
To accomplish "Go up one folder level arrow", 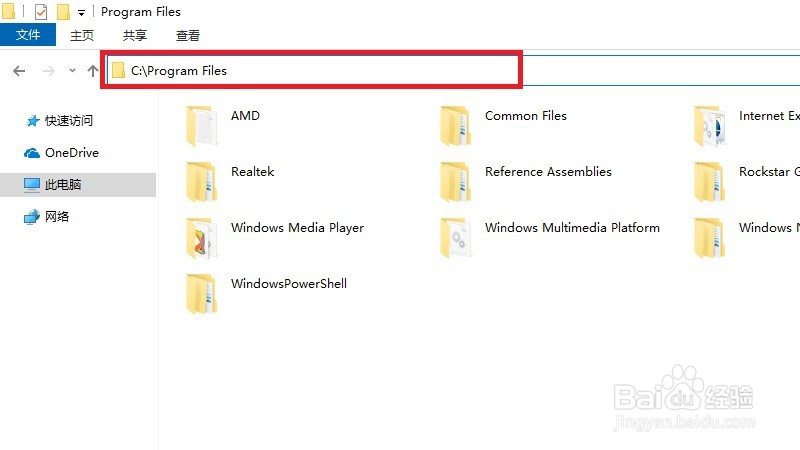I will click(x=92, y=70).
